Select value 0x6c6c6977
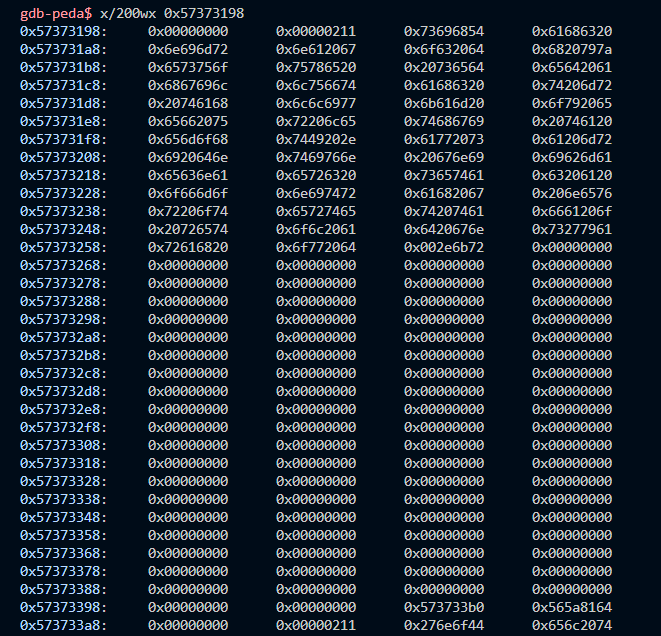The image size is (661, 636). tap(316, 103)
